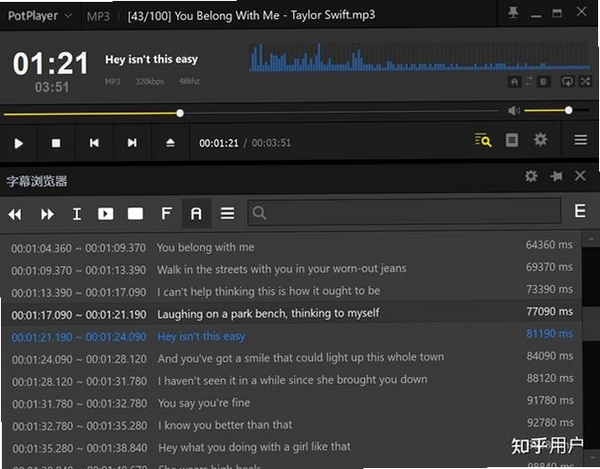
Task: Close the subtitle browser panel
Action: [x=580, y=176]
